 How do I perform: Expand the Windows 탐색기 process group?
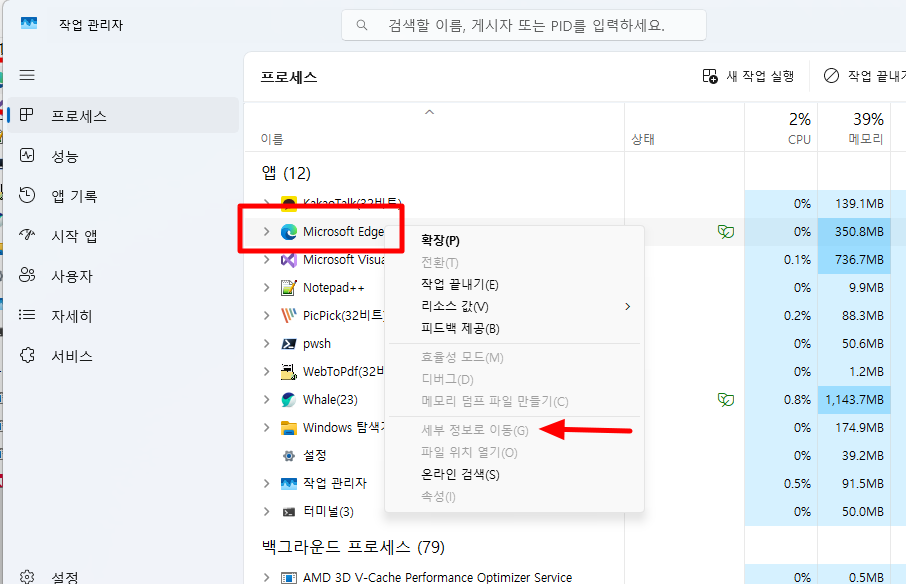pos(266,427)
